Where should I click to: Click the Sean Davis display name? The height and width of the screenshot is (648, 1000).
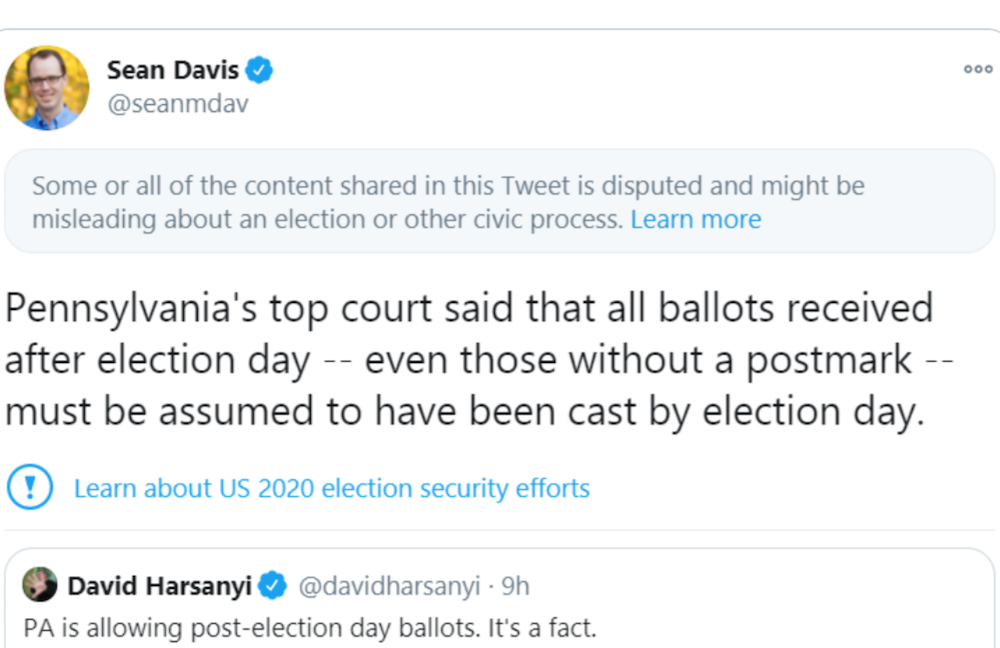(x=173, y=70)
